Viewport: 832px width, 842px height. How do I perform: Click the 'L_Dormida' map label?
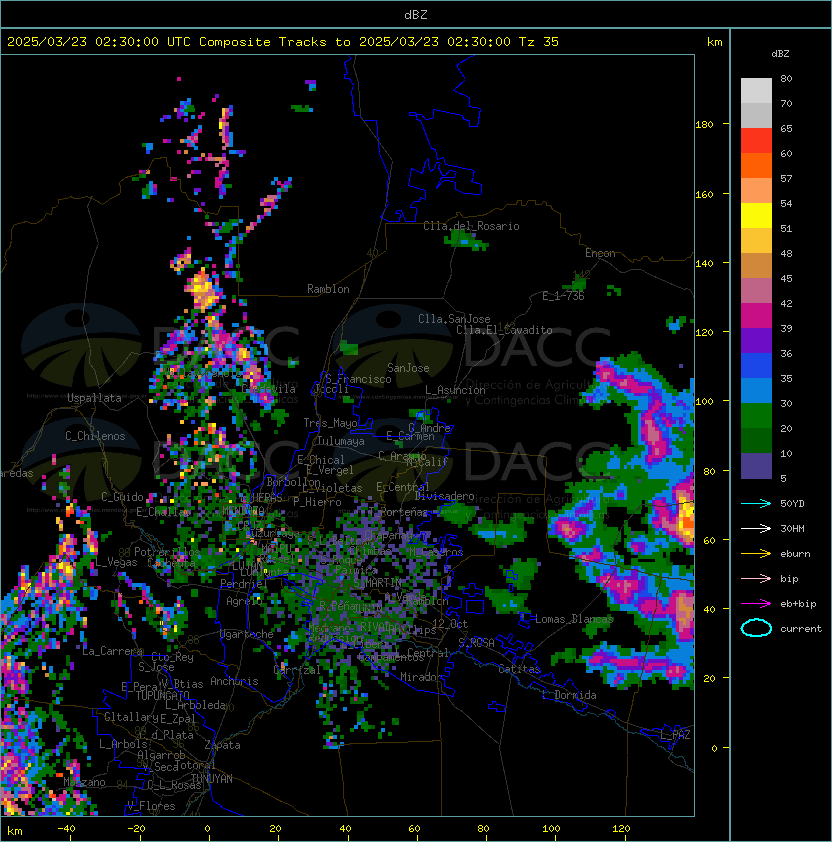pyautogui.click(x=569, y=695)
